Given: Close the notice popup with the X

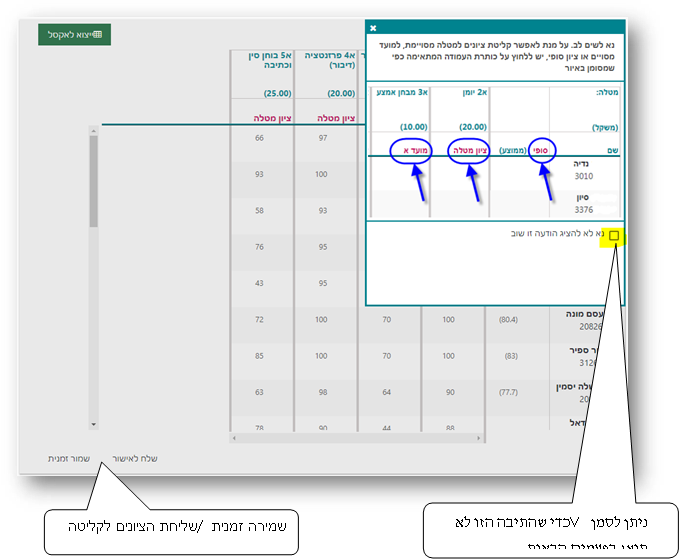Looking at the screenshot, I should point(373,28).
